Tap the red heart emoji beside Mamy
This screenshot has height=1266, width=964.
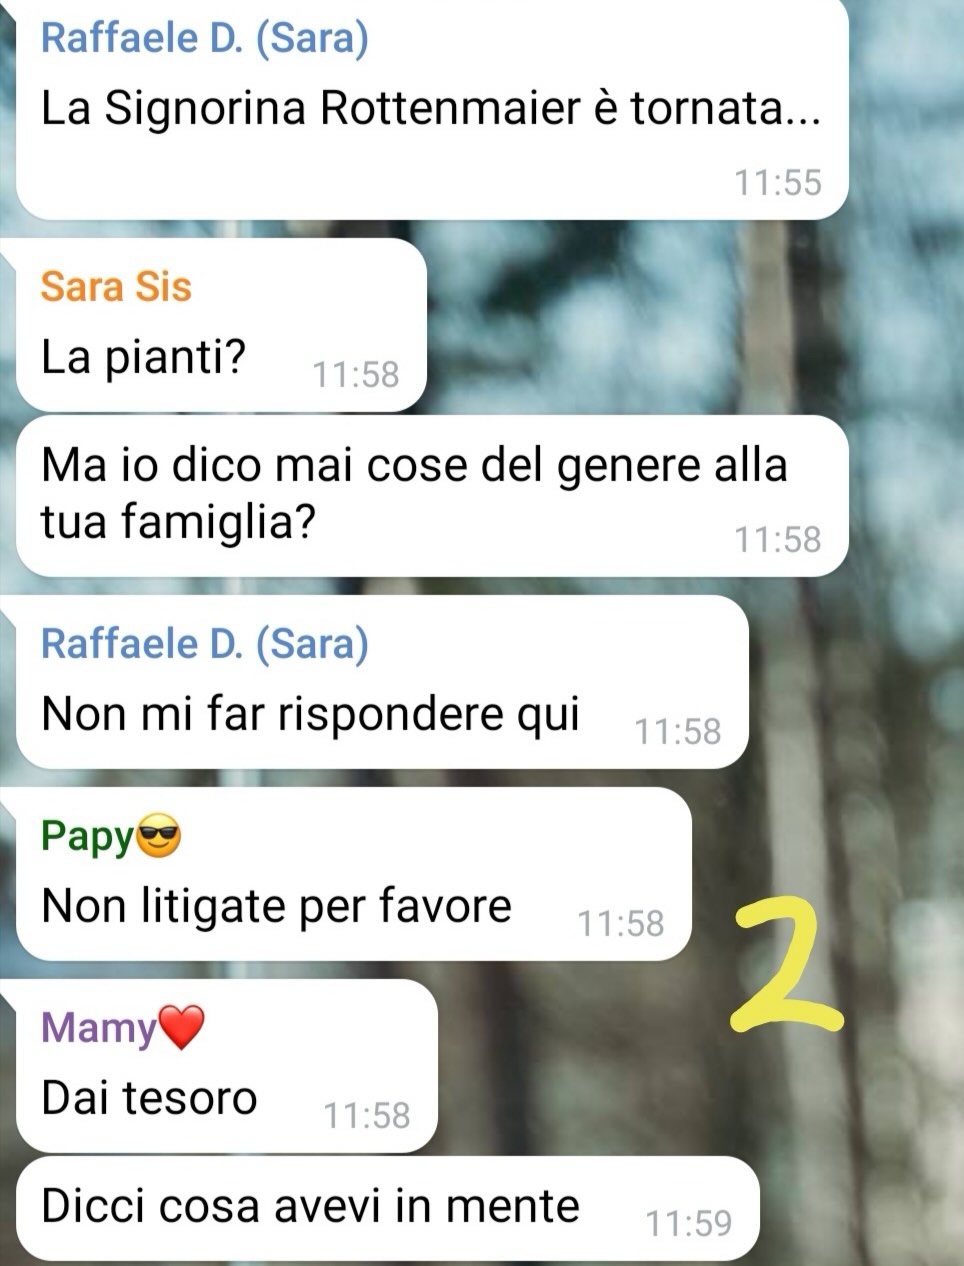point(181,1027)
